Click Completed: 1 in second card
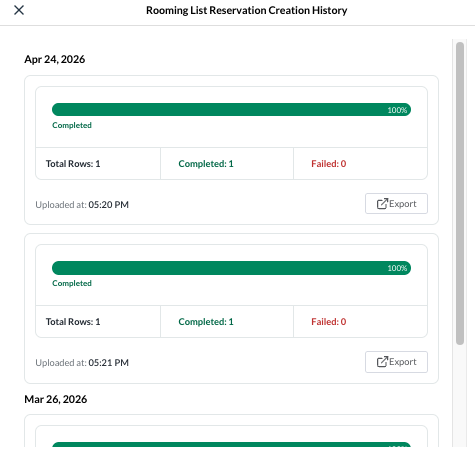The image size is (475, 455). 206,322
